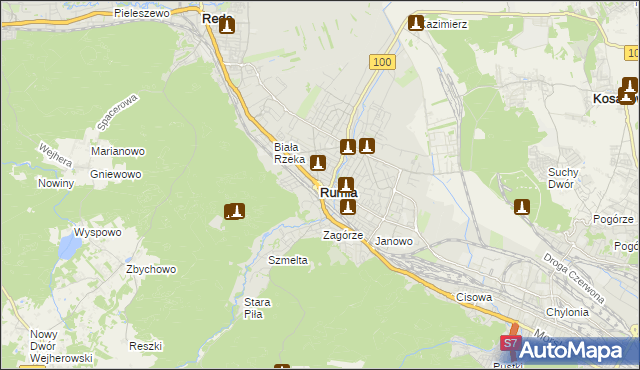Click the monument icon beside Kazimierz
The image size is (640, 370).
pyautogui.click(x=416, y=23)
